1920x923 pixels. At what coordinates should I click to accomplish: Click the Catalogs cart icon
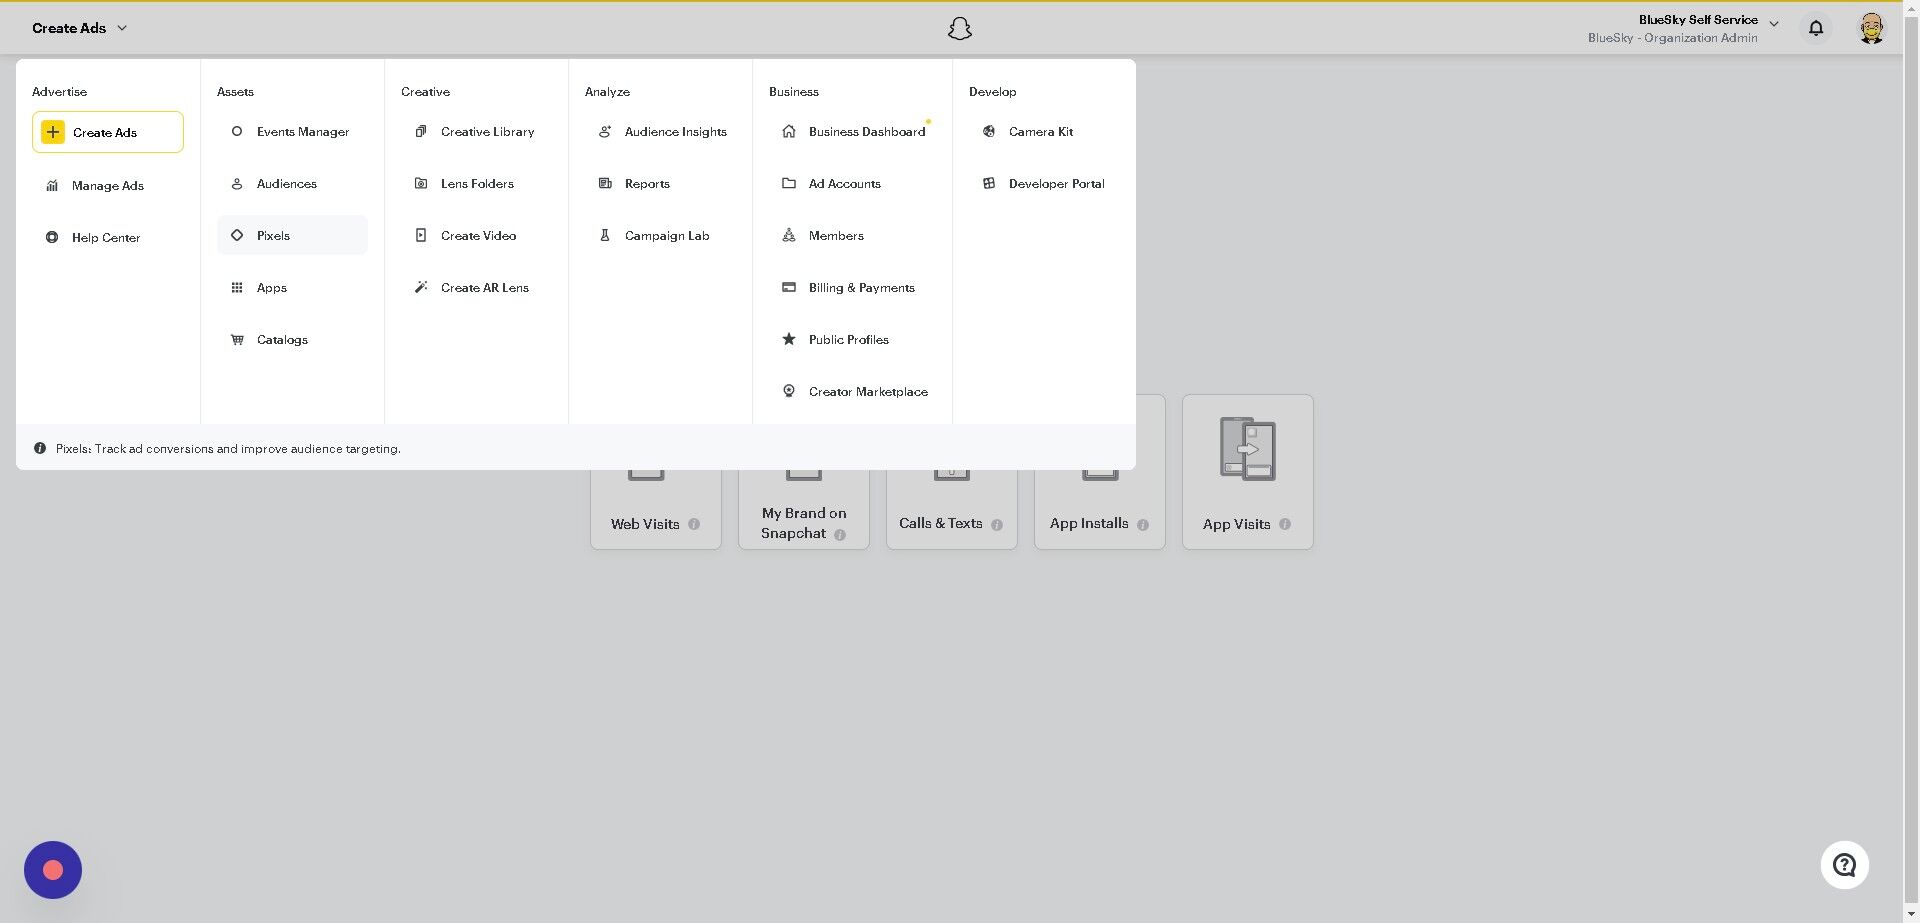(x=237, y=340)
